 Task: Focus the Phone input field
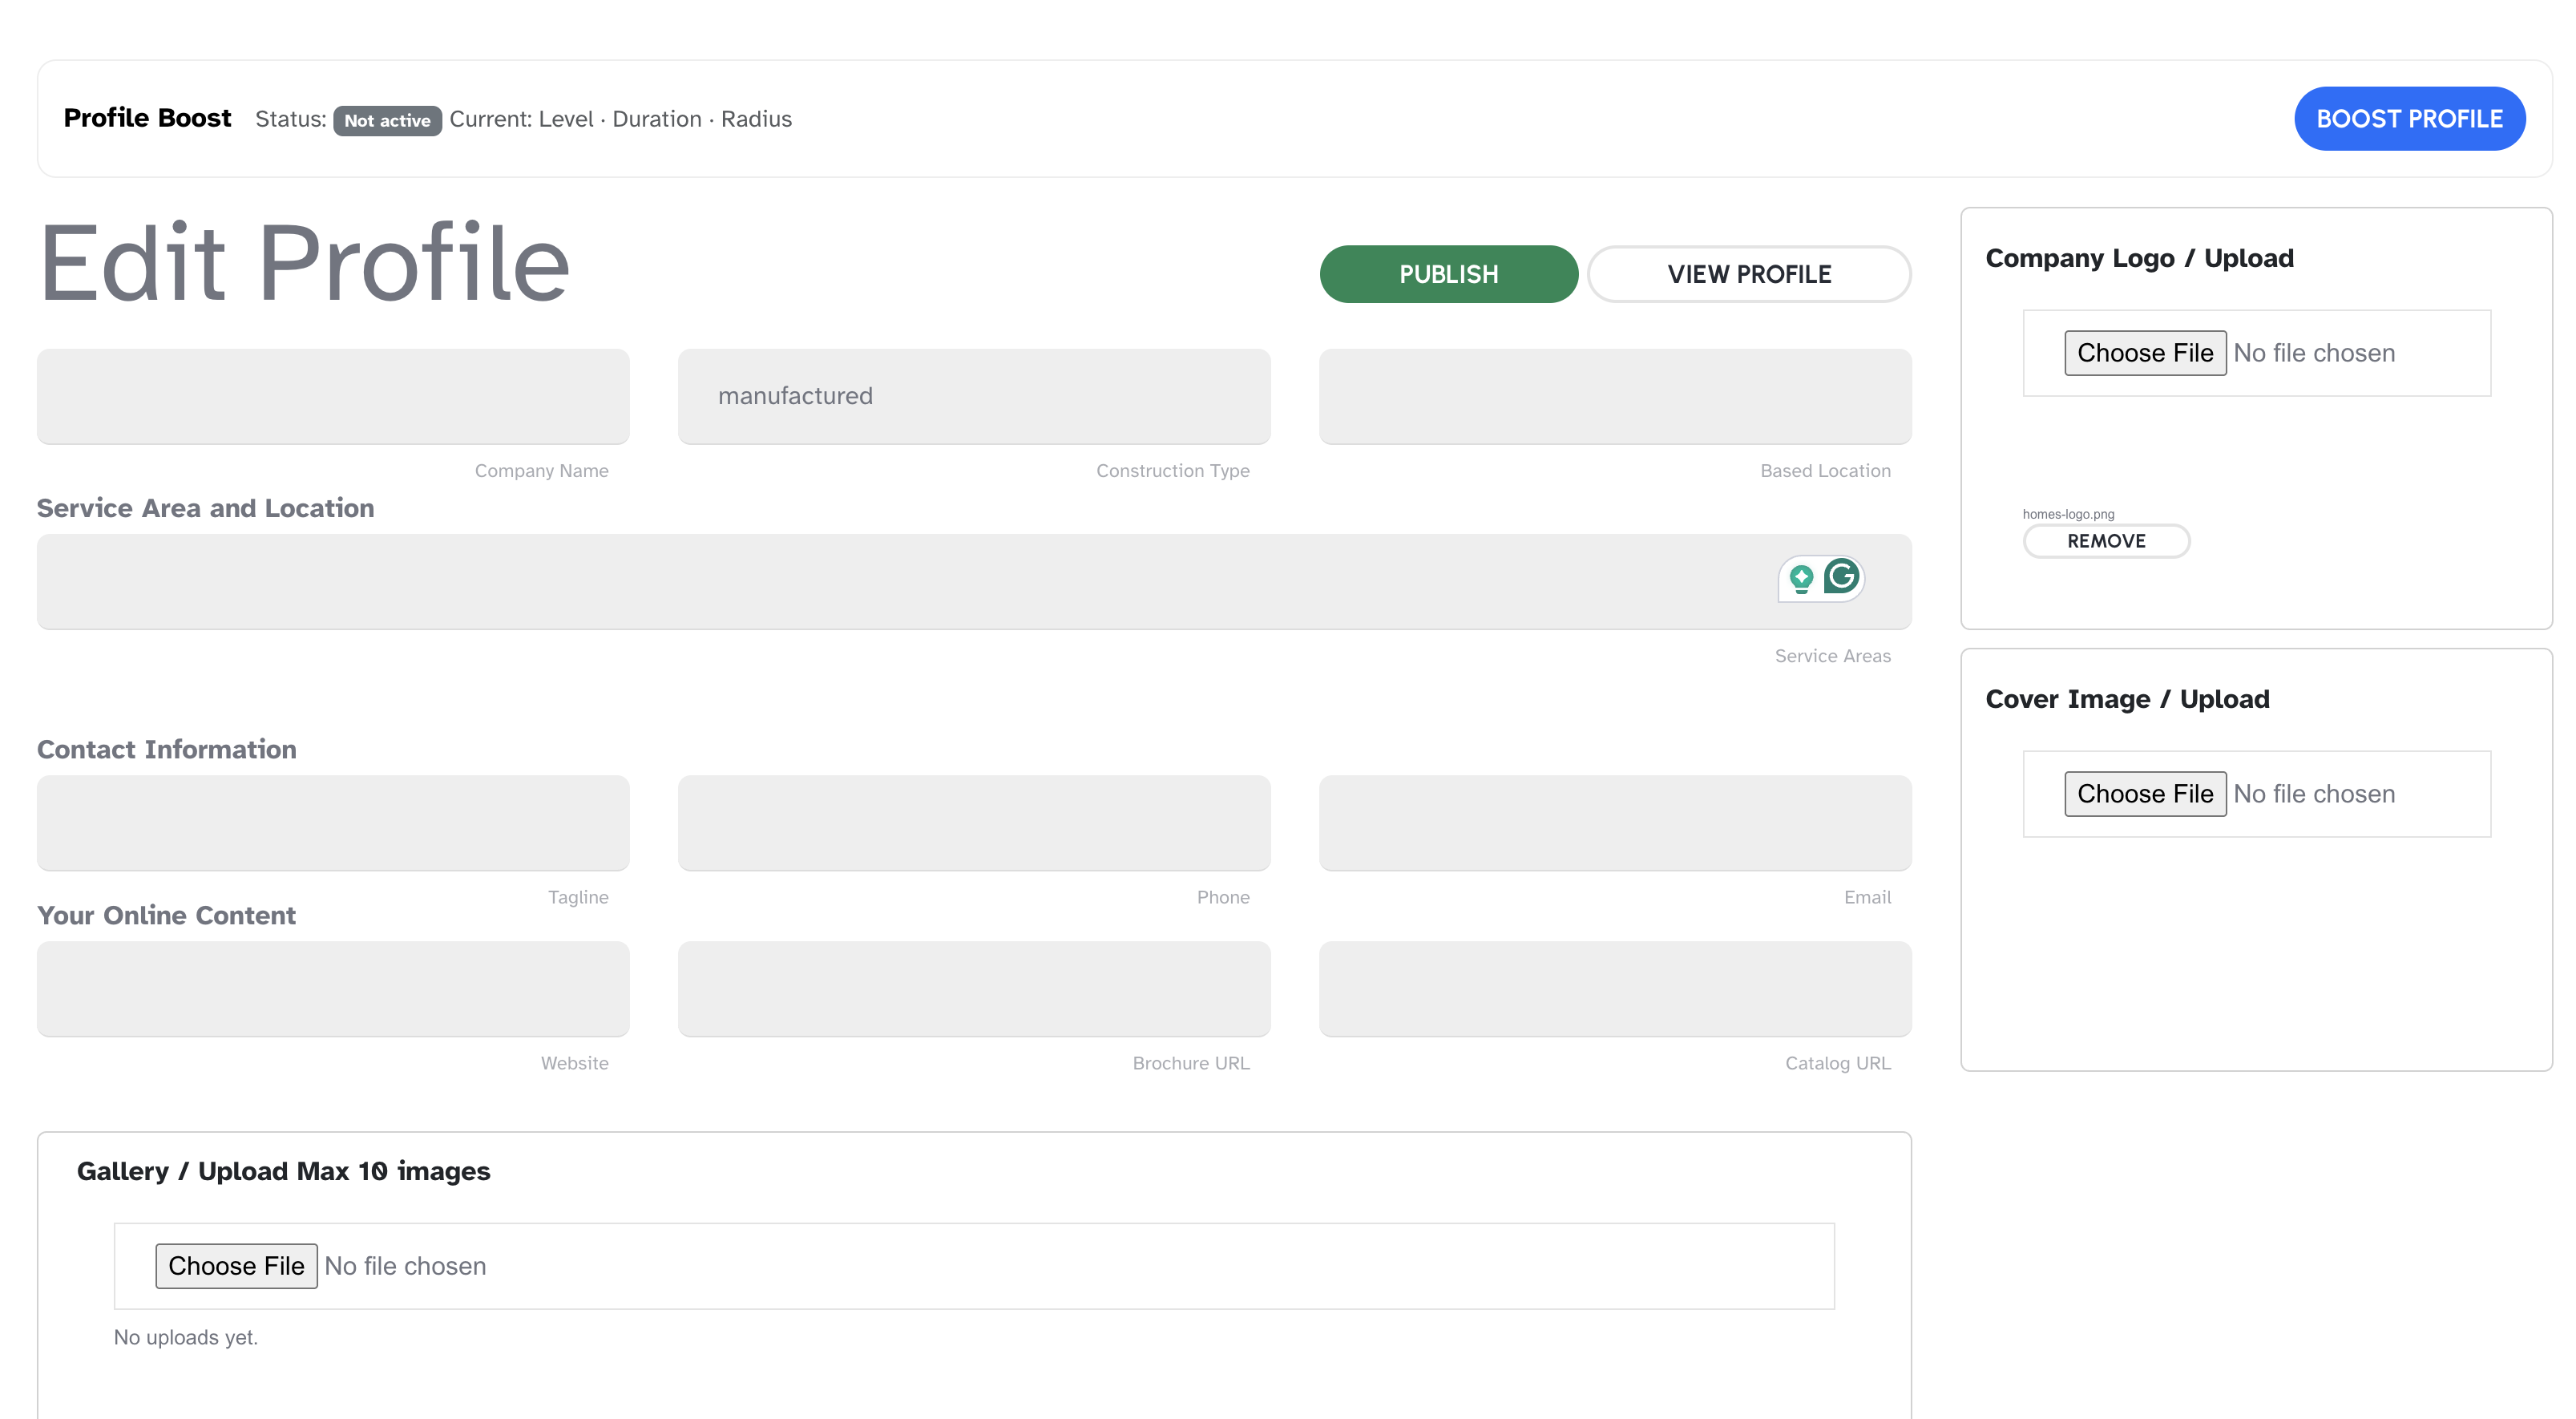coord(973,823)
